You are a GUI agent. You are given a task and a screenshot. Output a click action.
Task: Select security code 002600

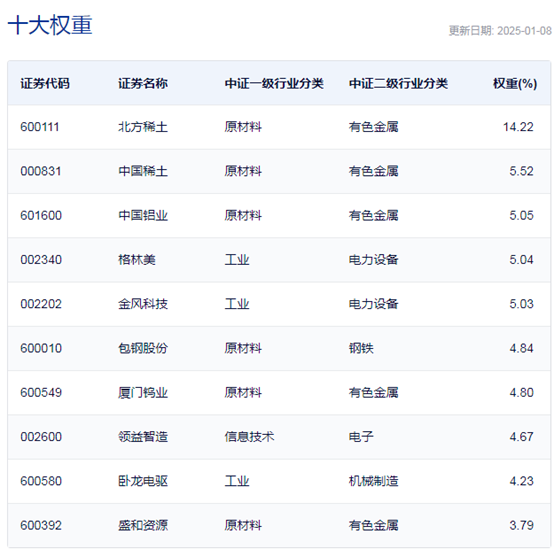tap(41, 437)
